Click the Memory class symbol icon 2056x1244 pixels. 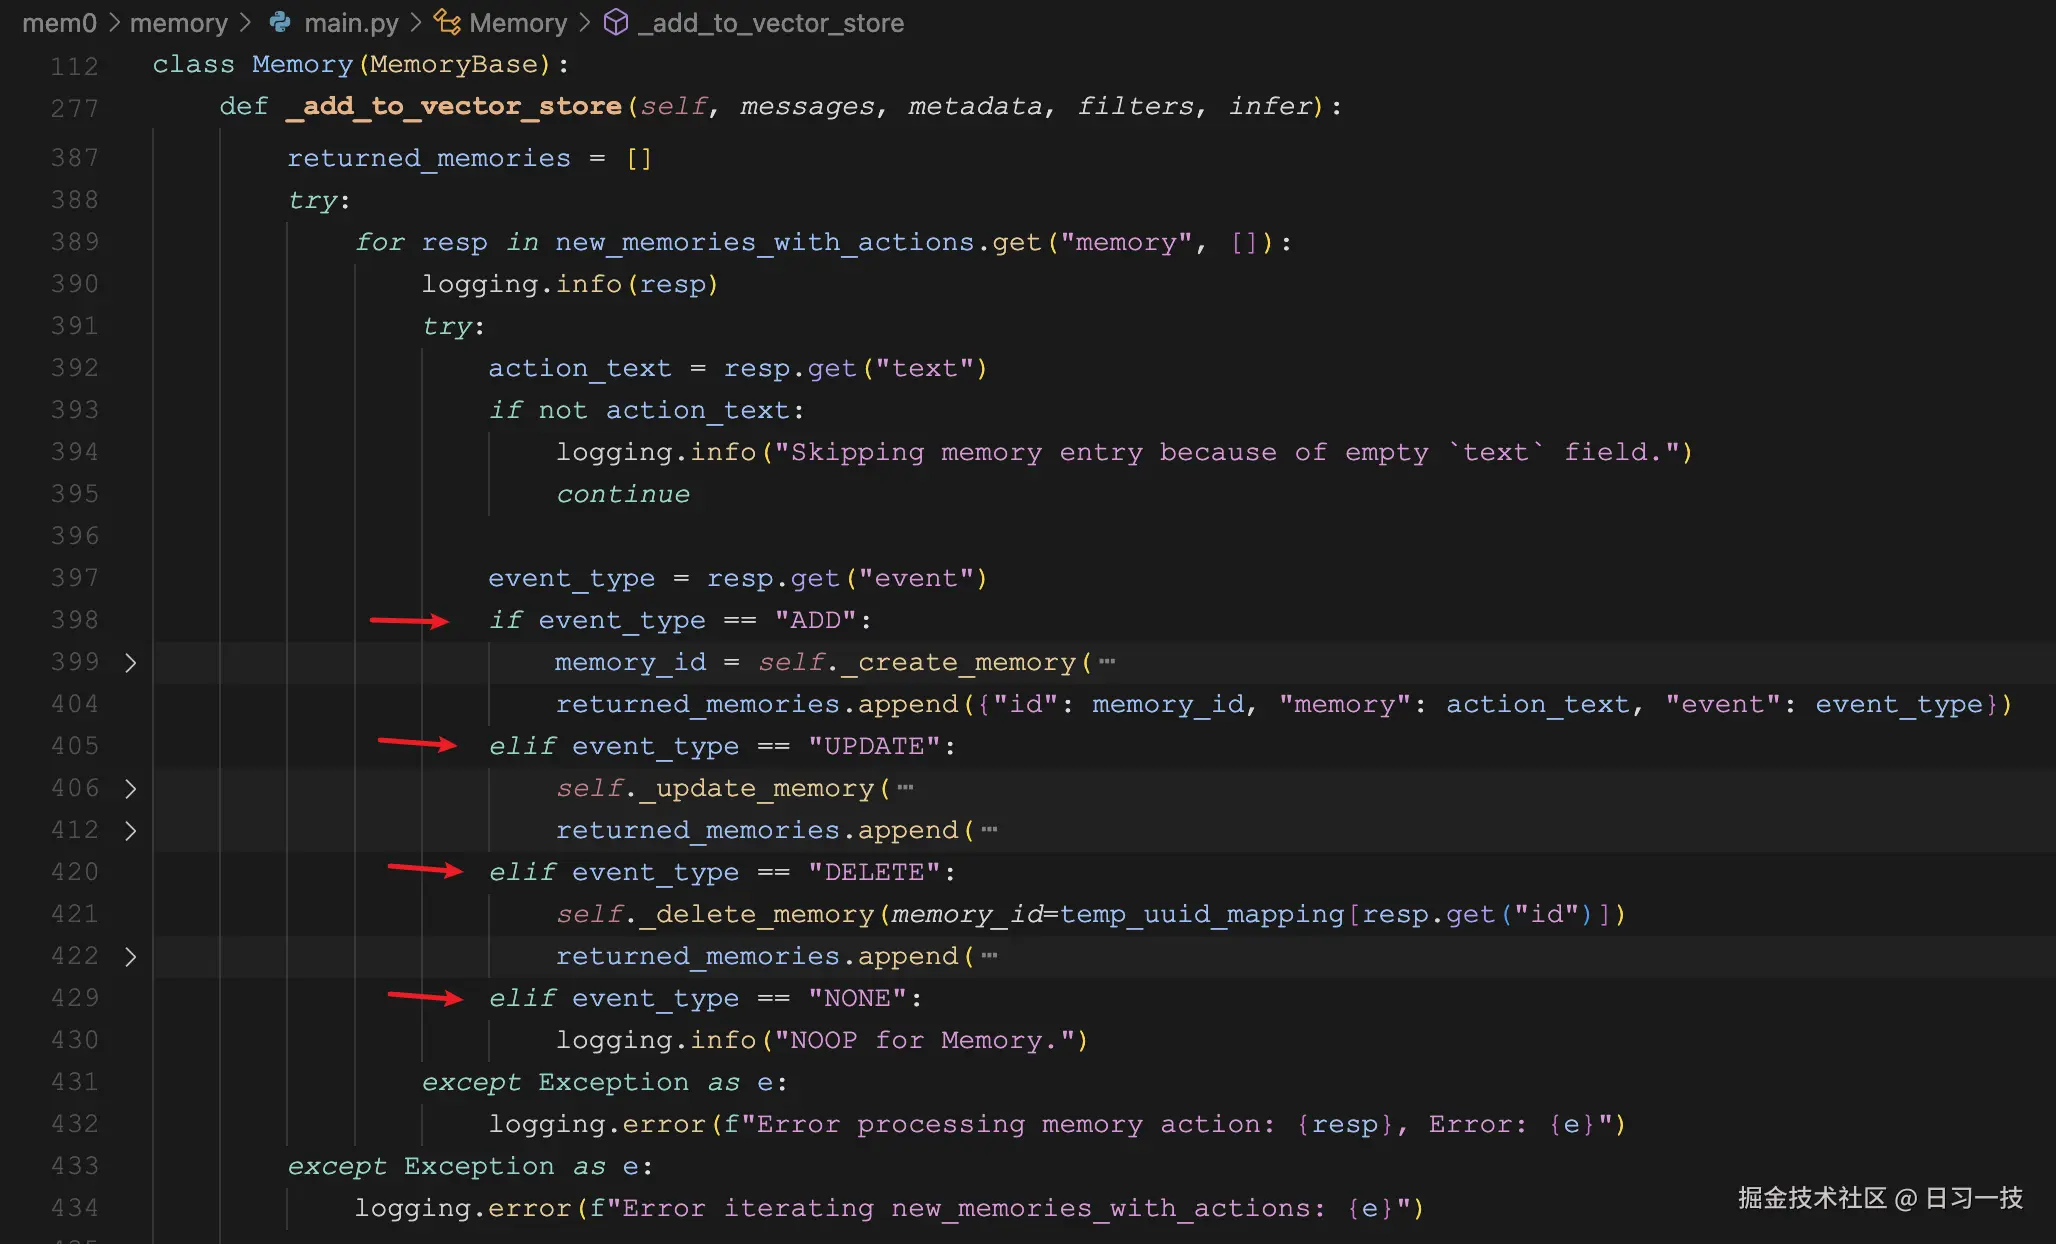[x=447, y=22]
